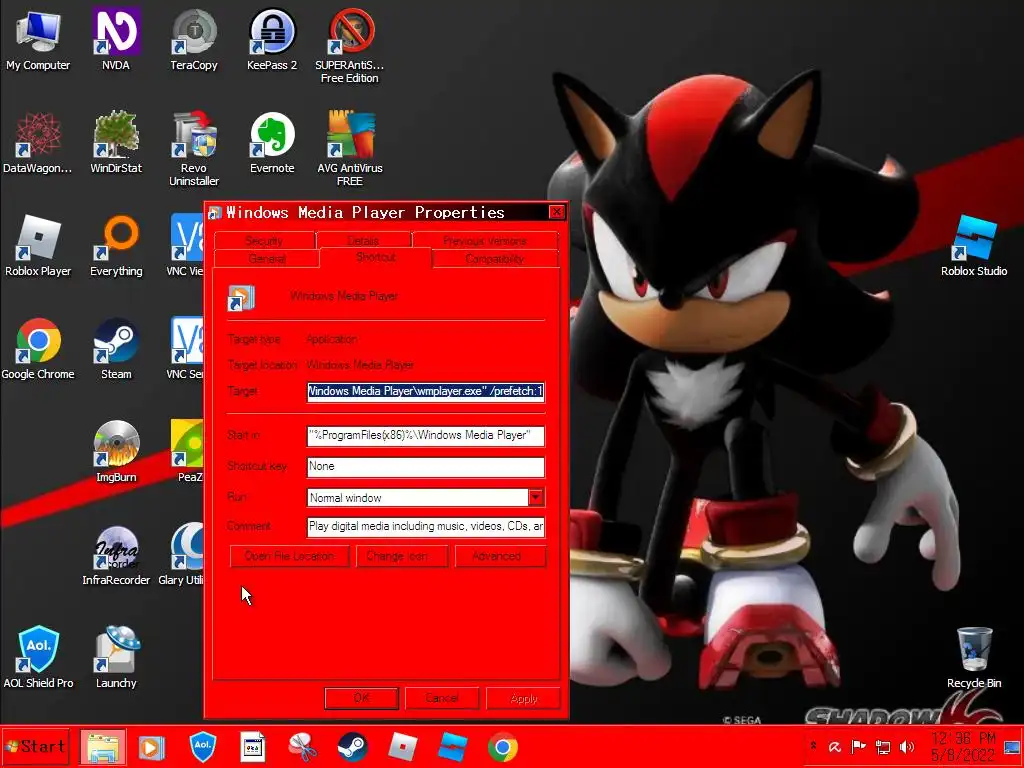Click the Change Icon button
The height and width of the screenshot is (768, 1024).
pyautogui.click(x=402, y=556)
